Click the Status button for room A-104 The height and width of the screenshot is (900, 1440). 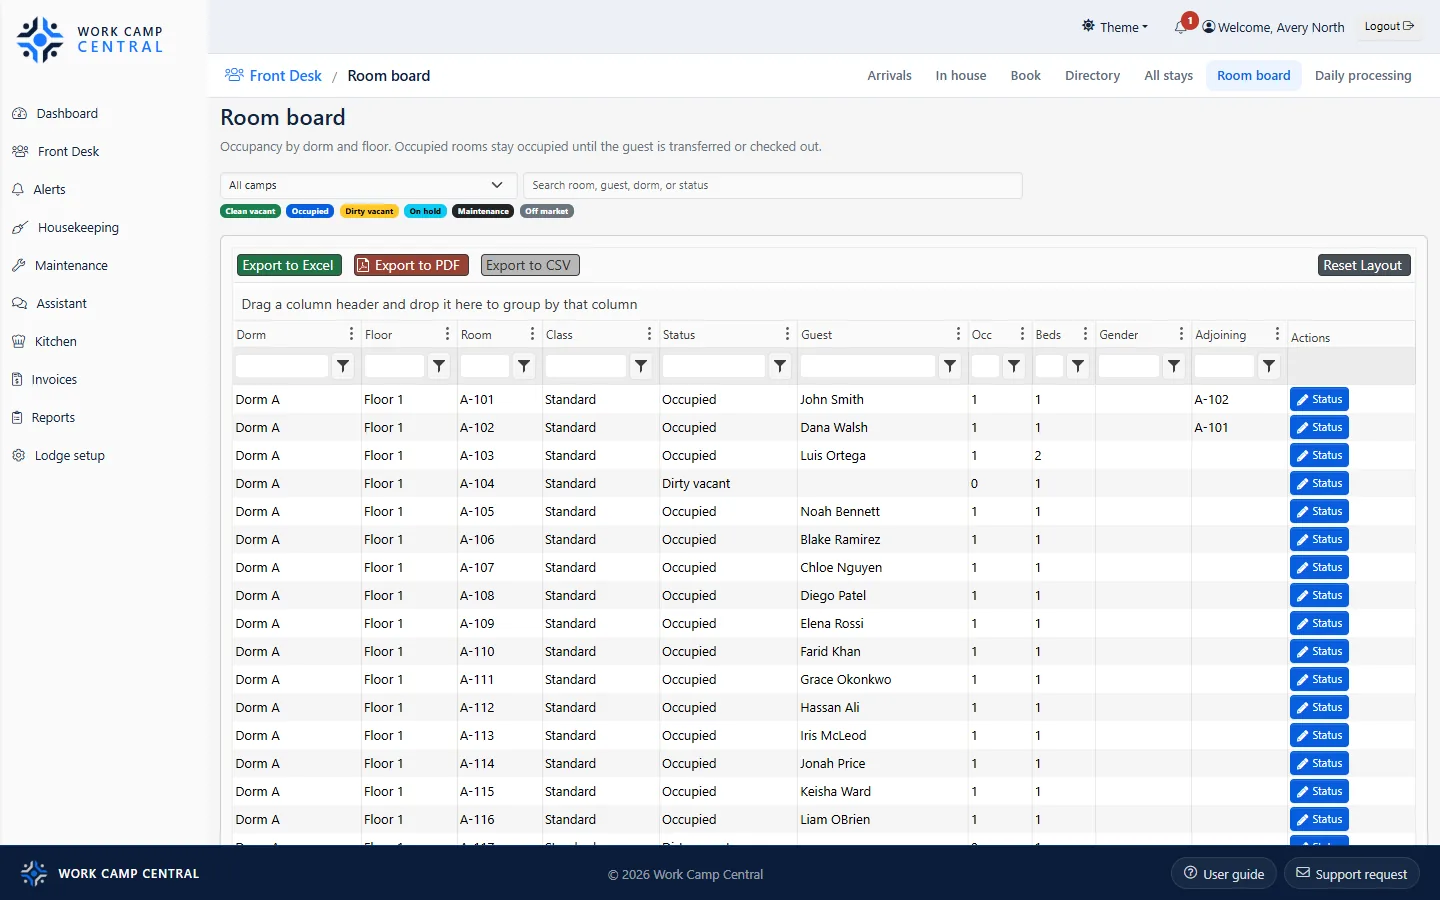[1319, 484]
